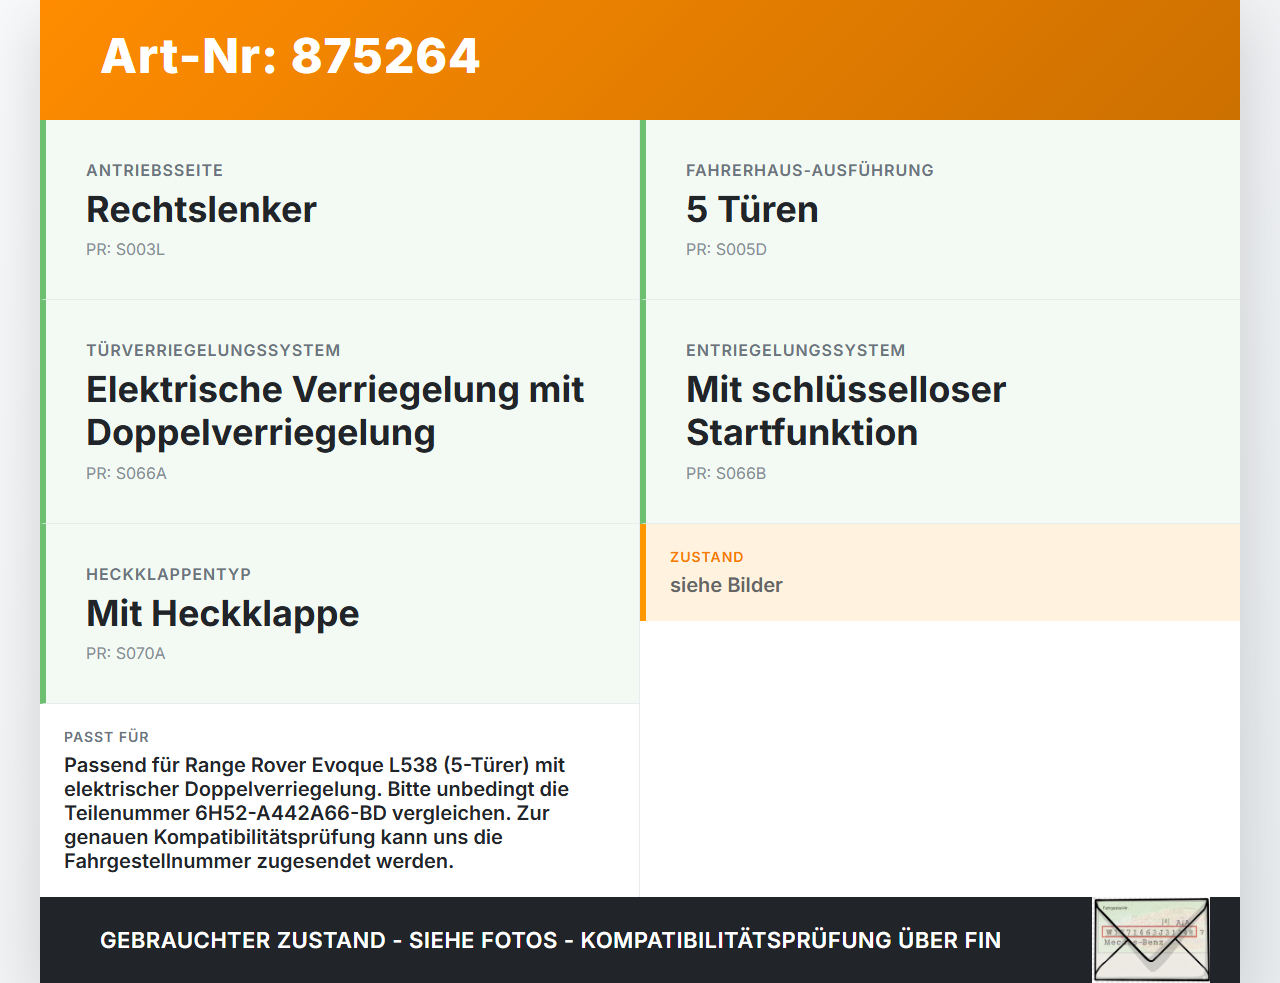Click PR code S070A

point(126,654)
